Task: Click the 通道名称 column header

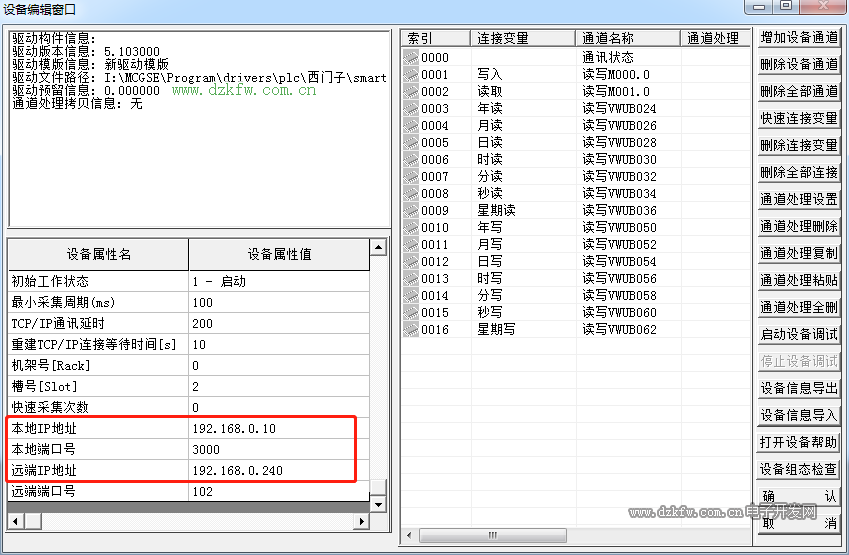Action: coord(628,39)
